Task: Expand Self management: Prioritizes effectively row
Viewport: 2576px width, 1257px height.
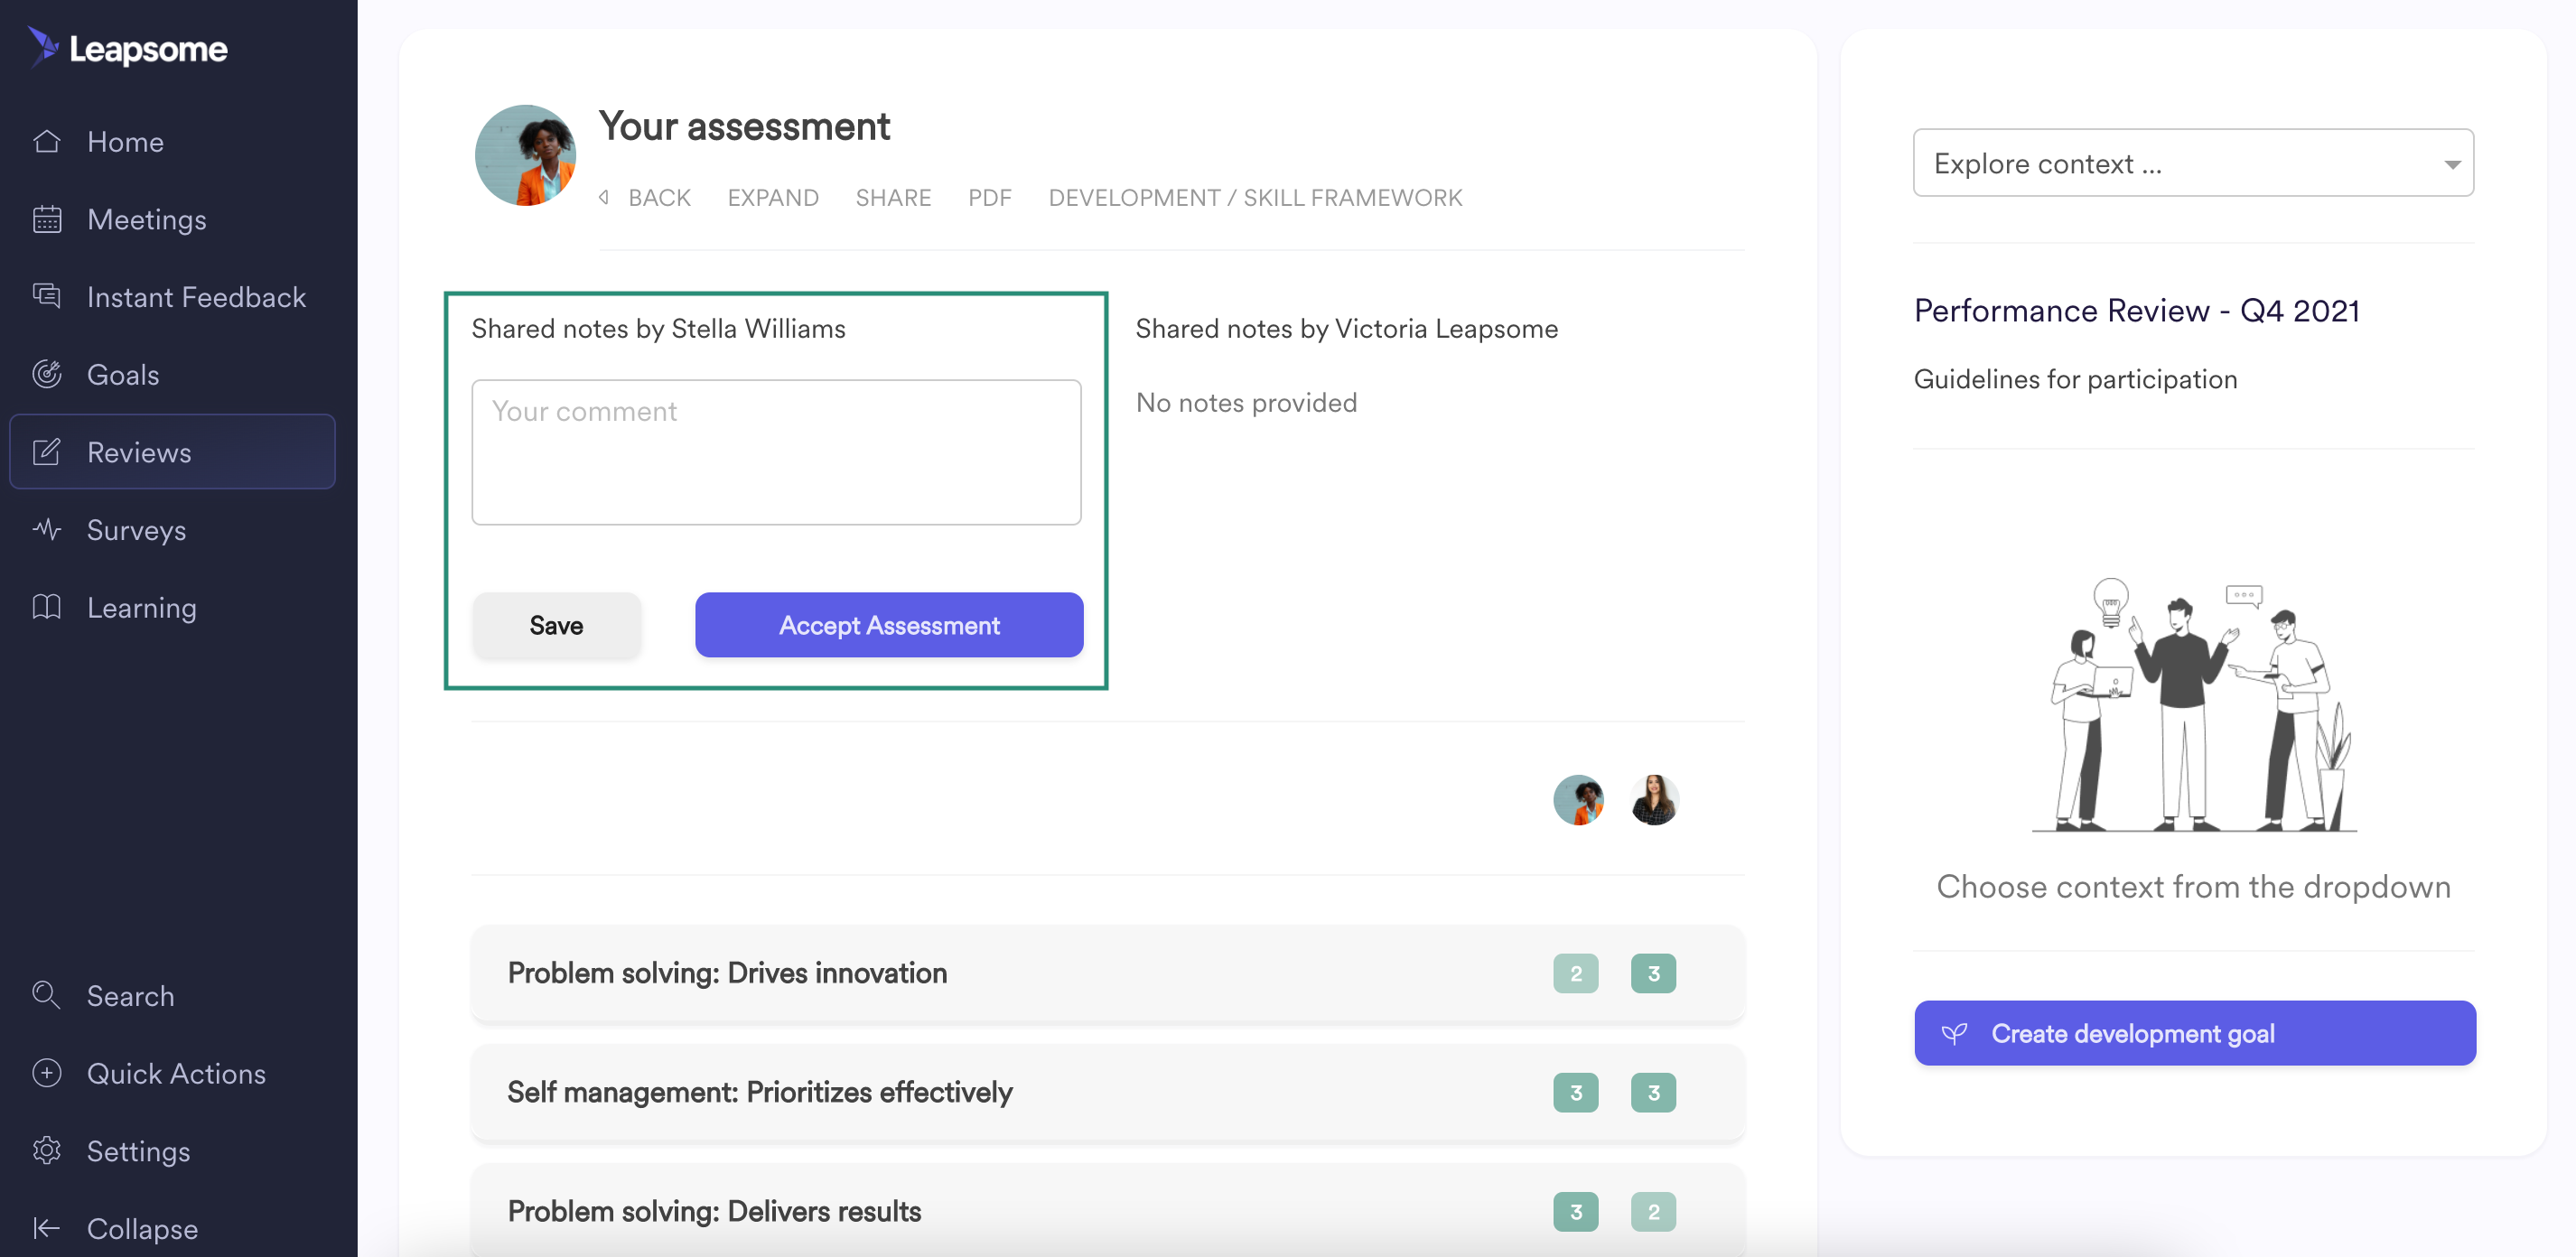Action: [x=1107, y=1092]
